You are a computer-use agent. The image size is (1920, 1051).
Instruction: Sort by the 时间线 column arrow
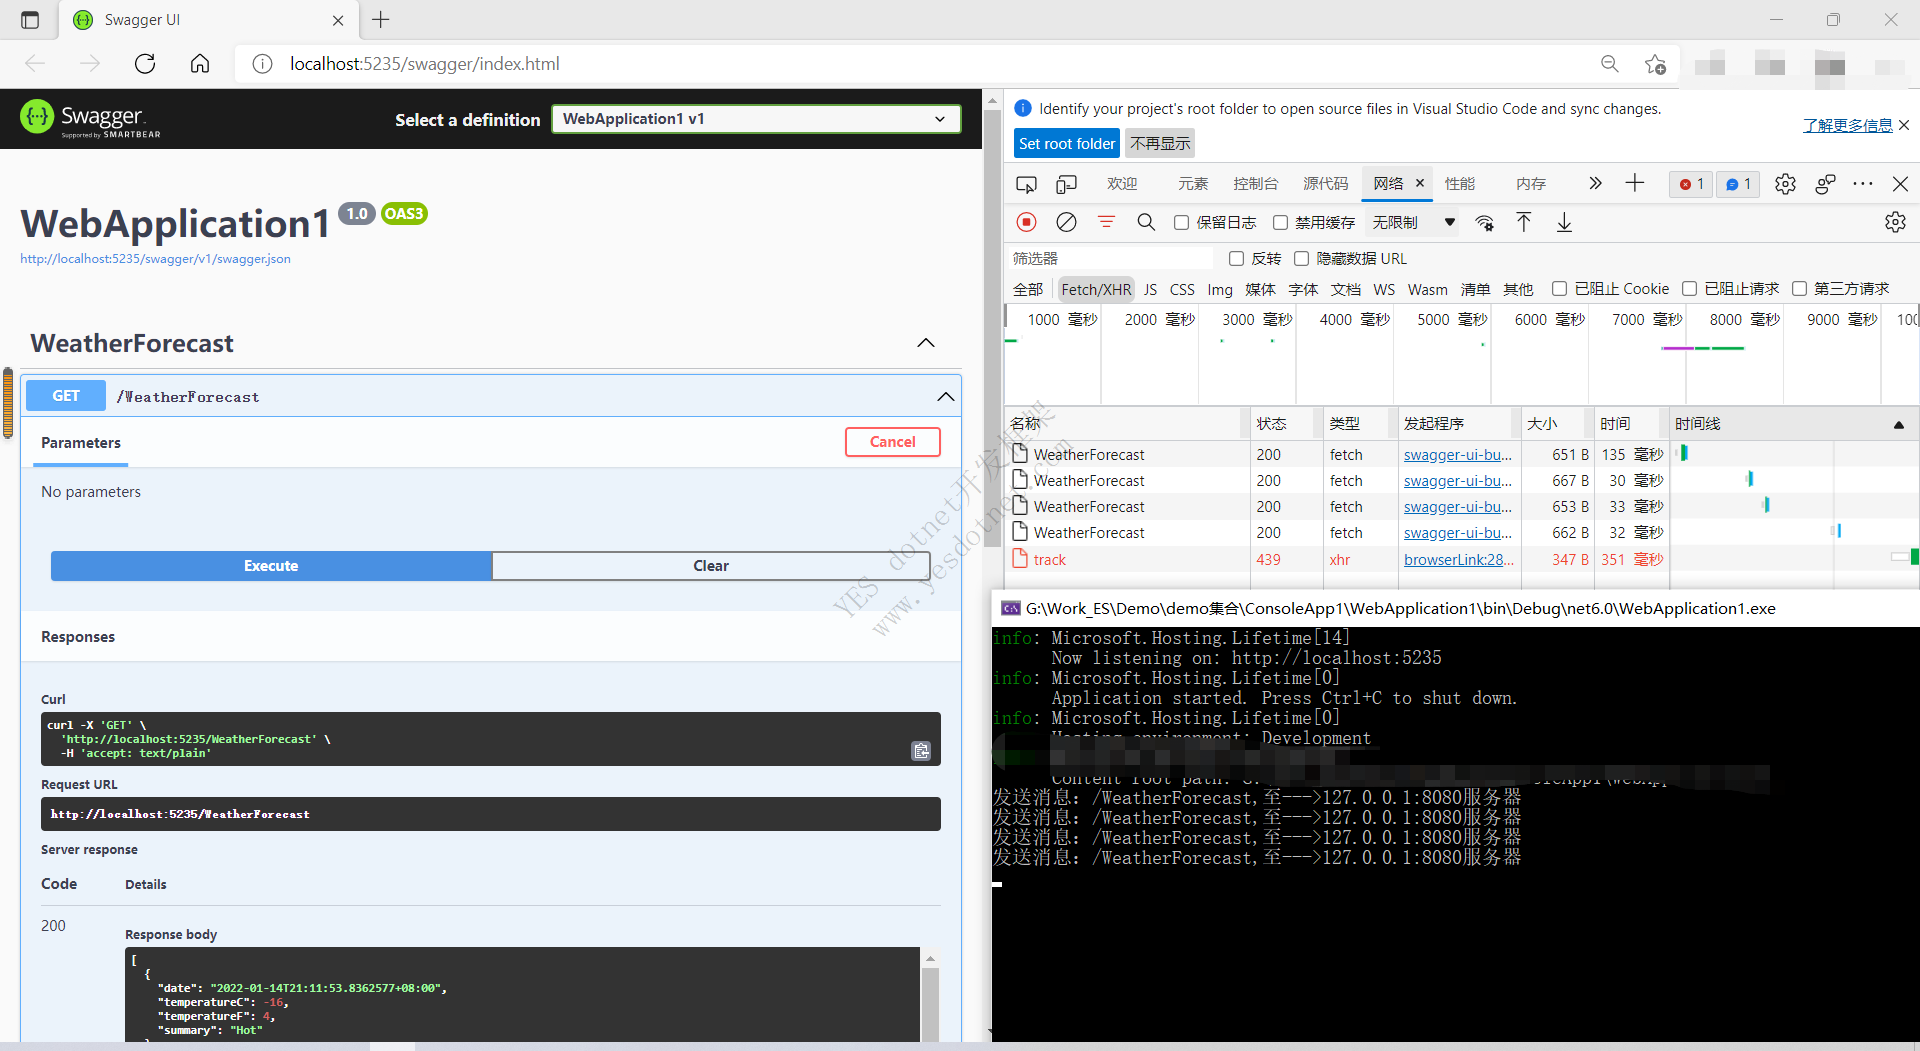tap(1898, 425)
